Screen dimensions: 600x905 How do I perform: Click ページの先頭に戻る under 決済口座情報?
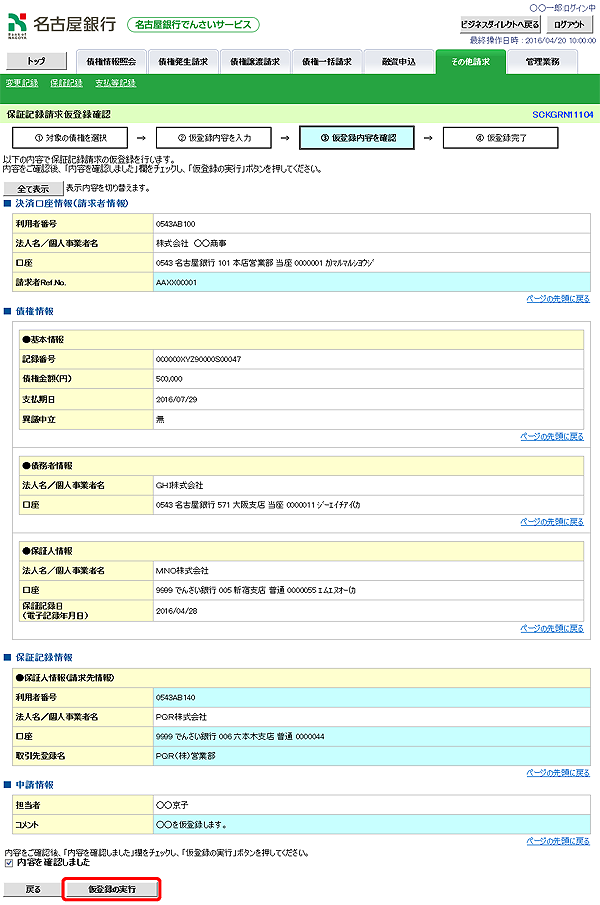pos(558,299)
